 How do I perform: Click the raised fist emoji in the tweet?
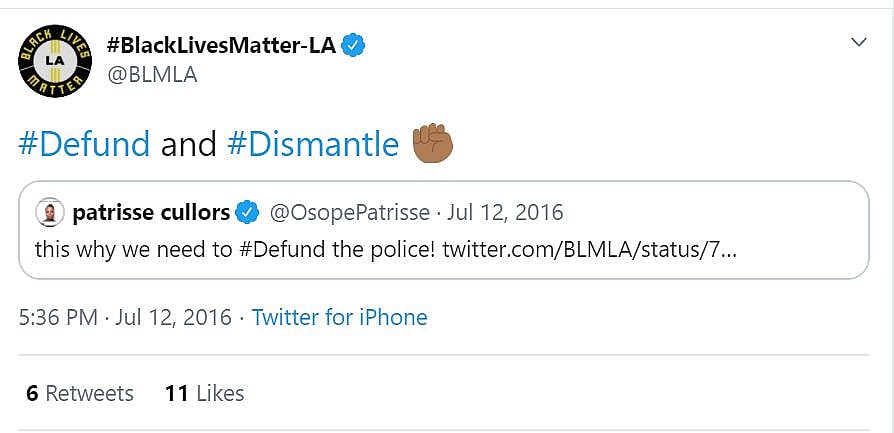(432, 144)
